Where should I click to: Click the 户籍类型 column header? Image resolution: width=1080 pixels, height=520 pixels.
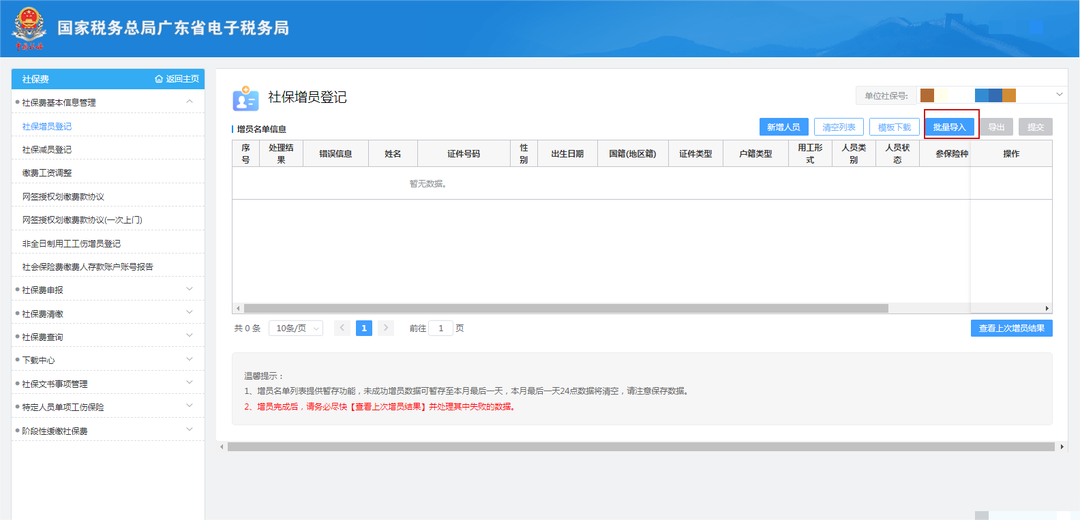click(x=756, y=154)
